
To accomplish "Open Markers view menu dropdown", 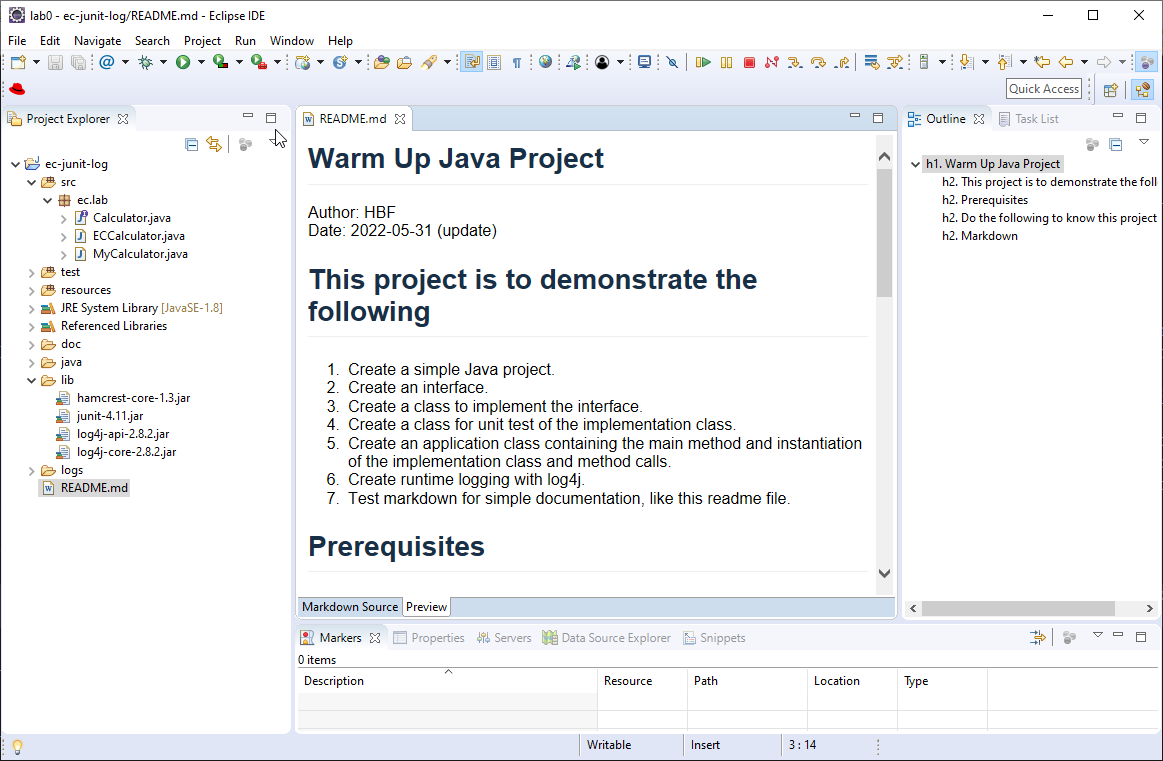I will tap(1098, 636).
